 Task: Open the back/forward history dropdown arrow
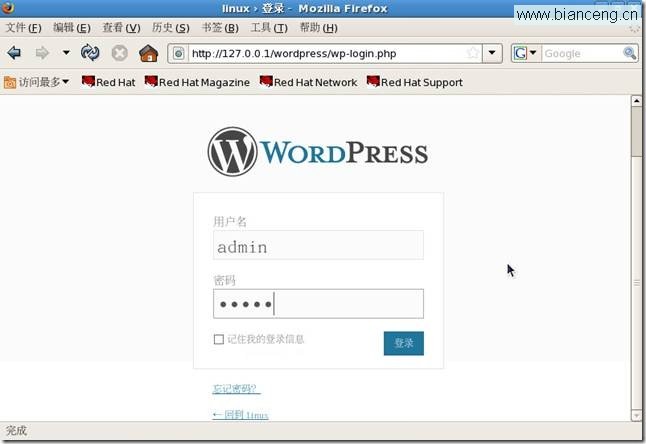(x=66, y=53)
